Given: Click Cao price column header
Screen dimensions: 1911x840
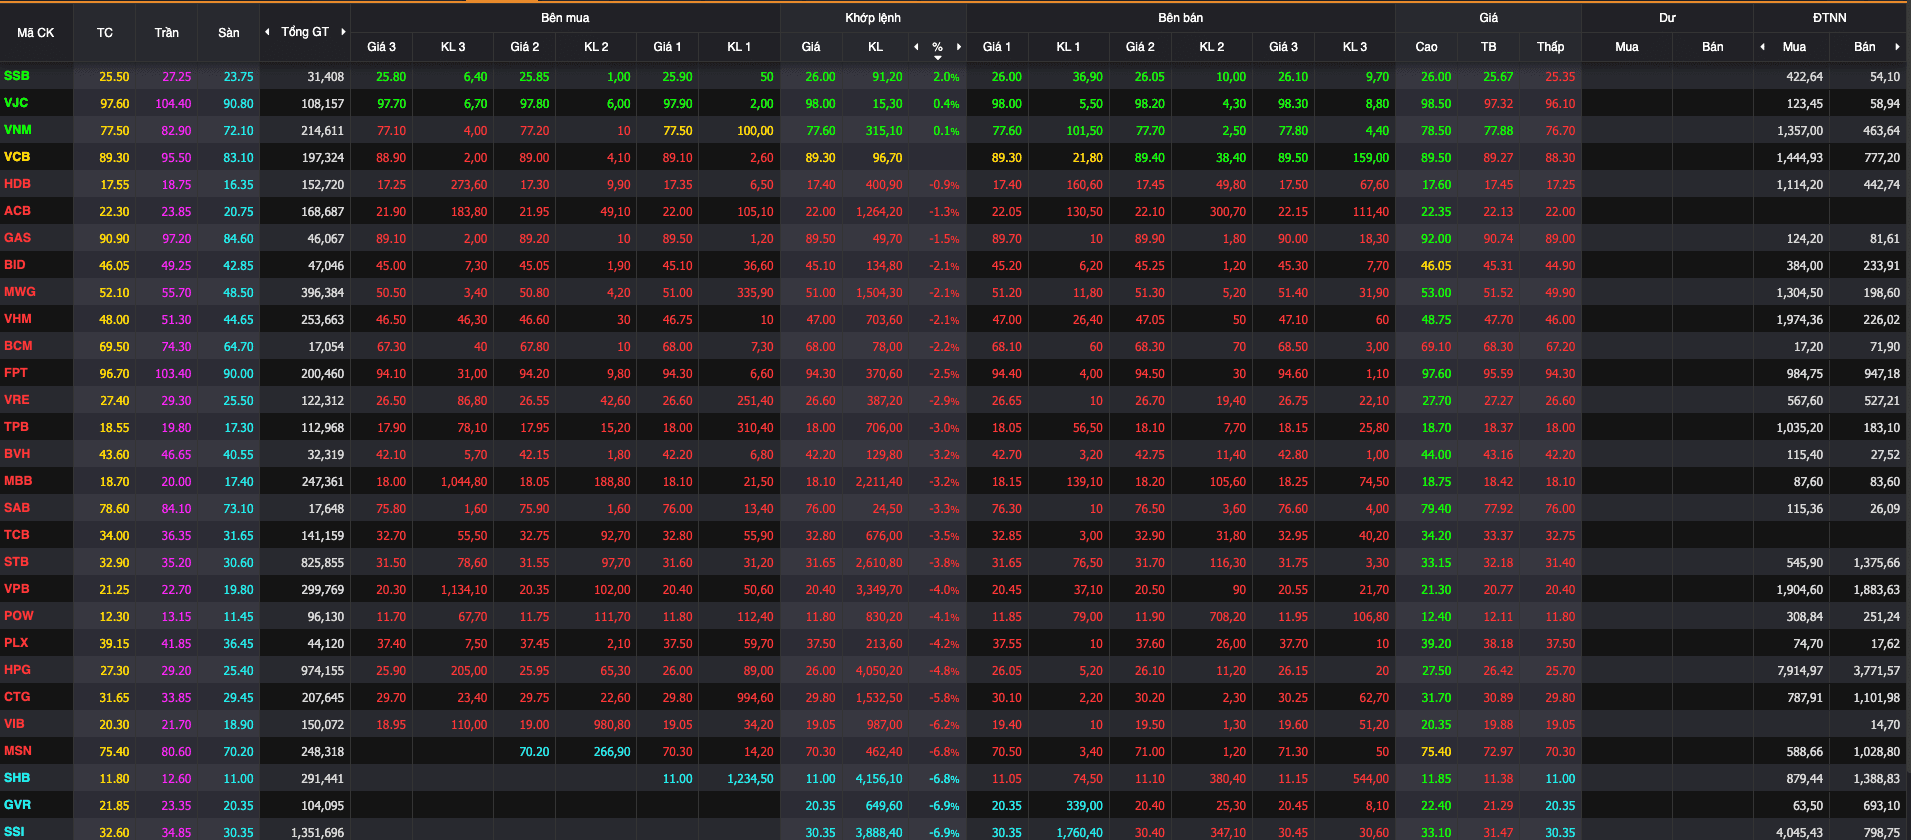Looking at the screenshot, I should 1427,47.
